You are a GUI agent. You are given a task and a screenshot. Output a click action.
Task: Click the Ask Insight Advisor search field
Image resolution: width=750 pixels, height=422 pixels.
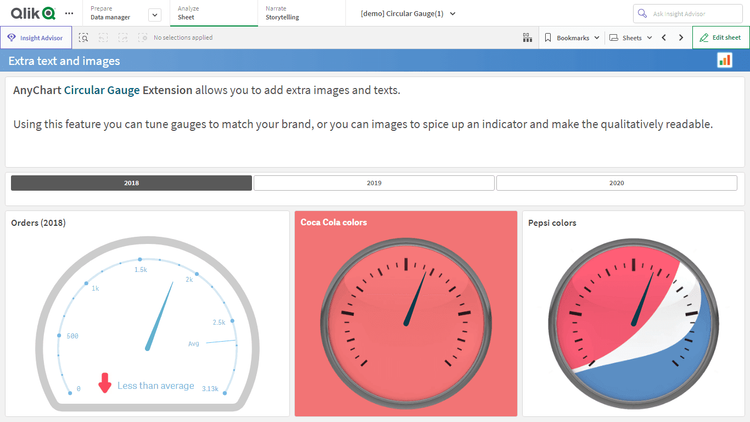click(692, 13)
